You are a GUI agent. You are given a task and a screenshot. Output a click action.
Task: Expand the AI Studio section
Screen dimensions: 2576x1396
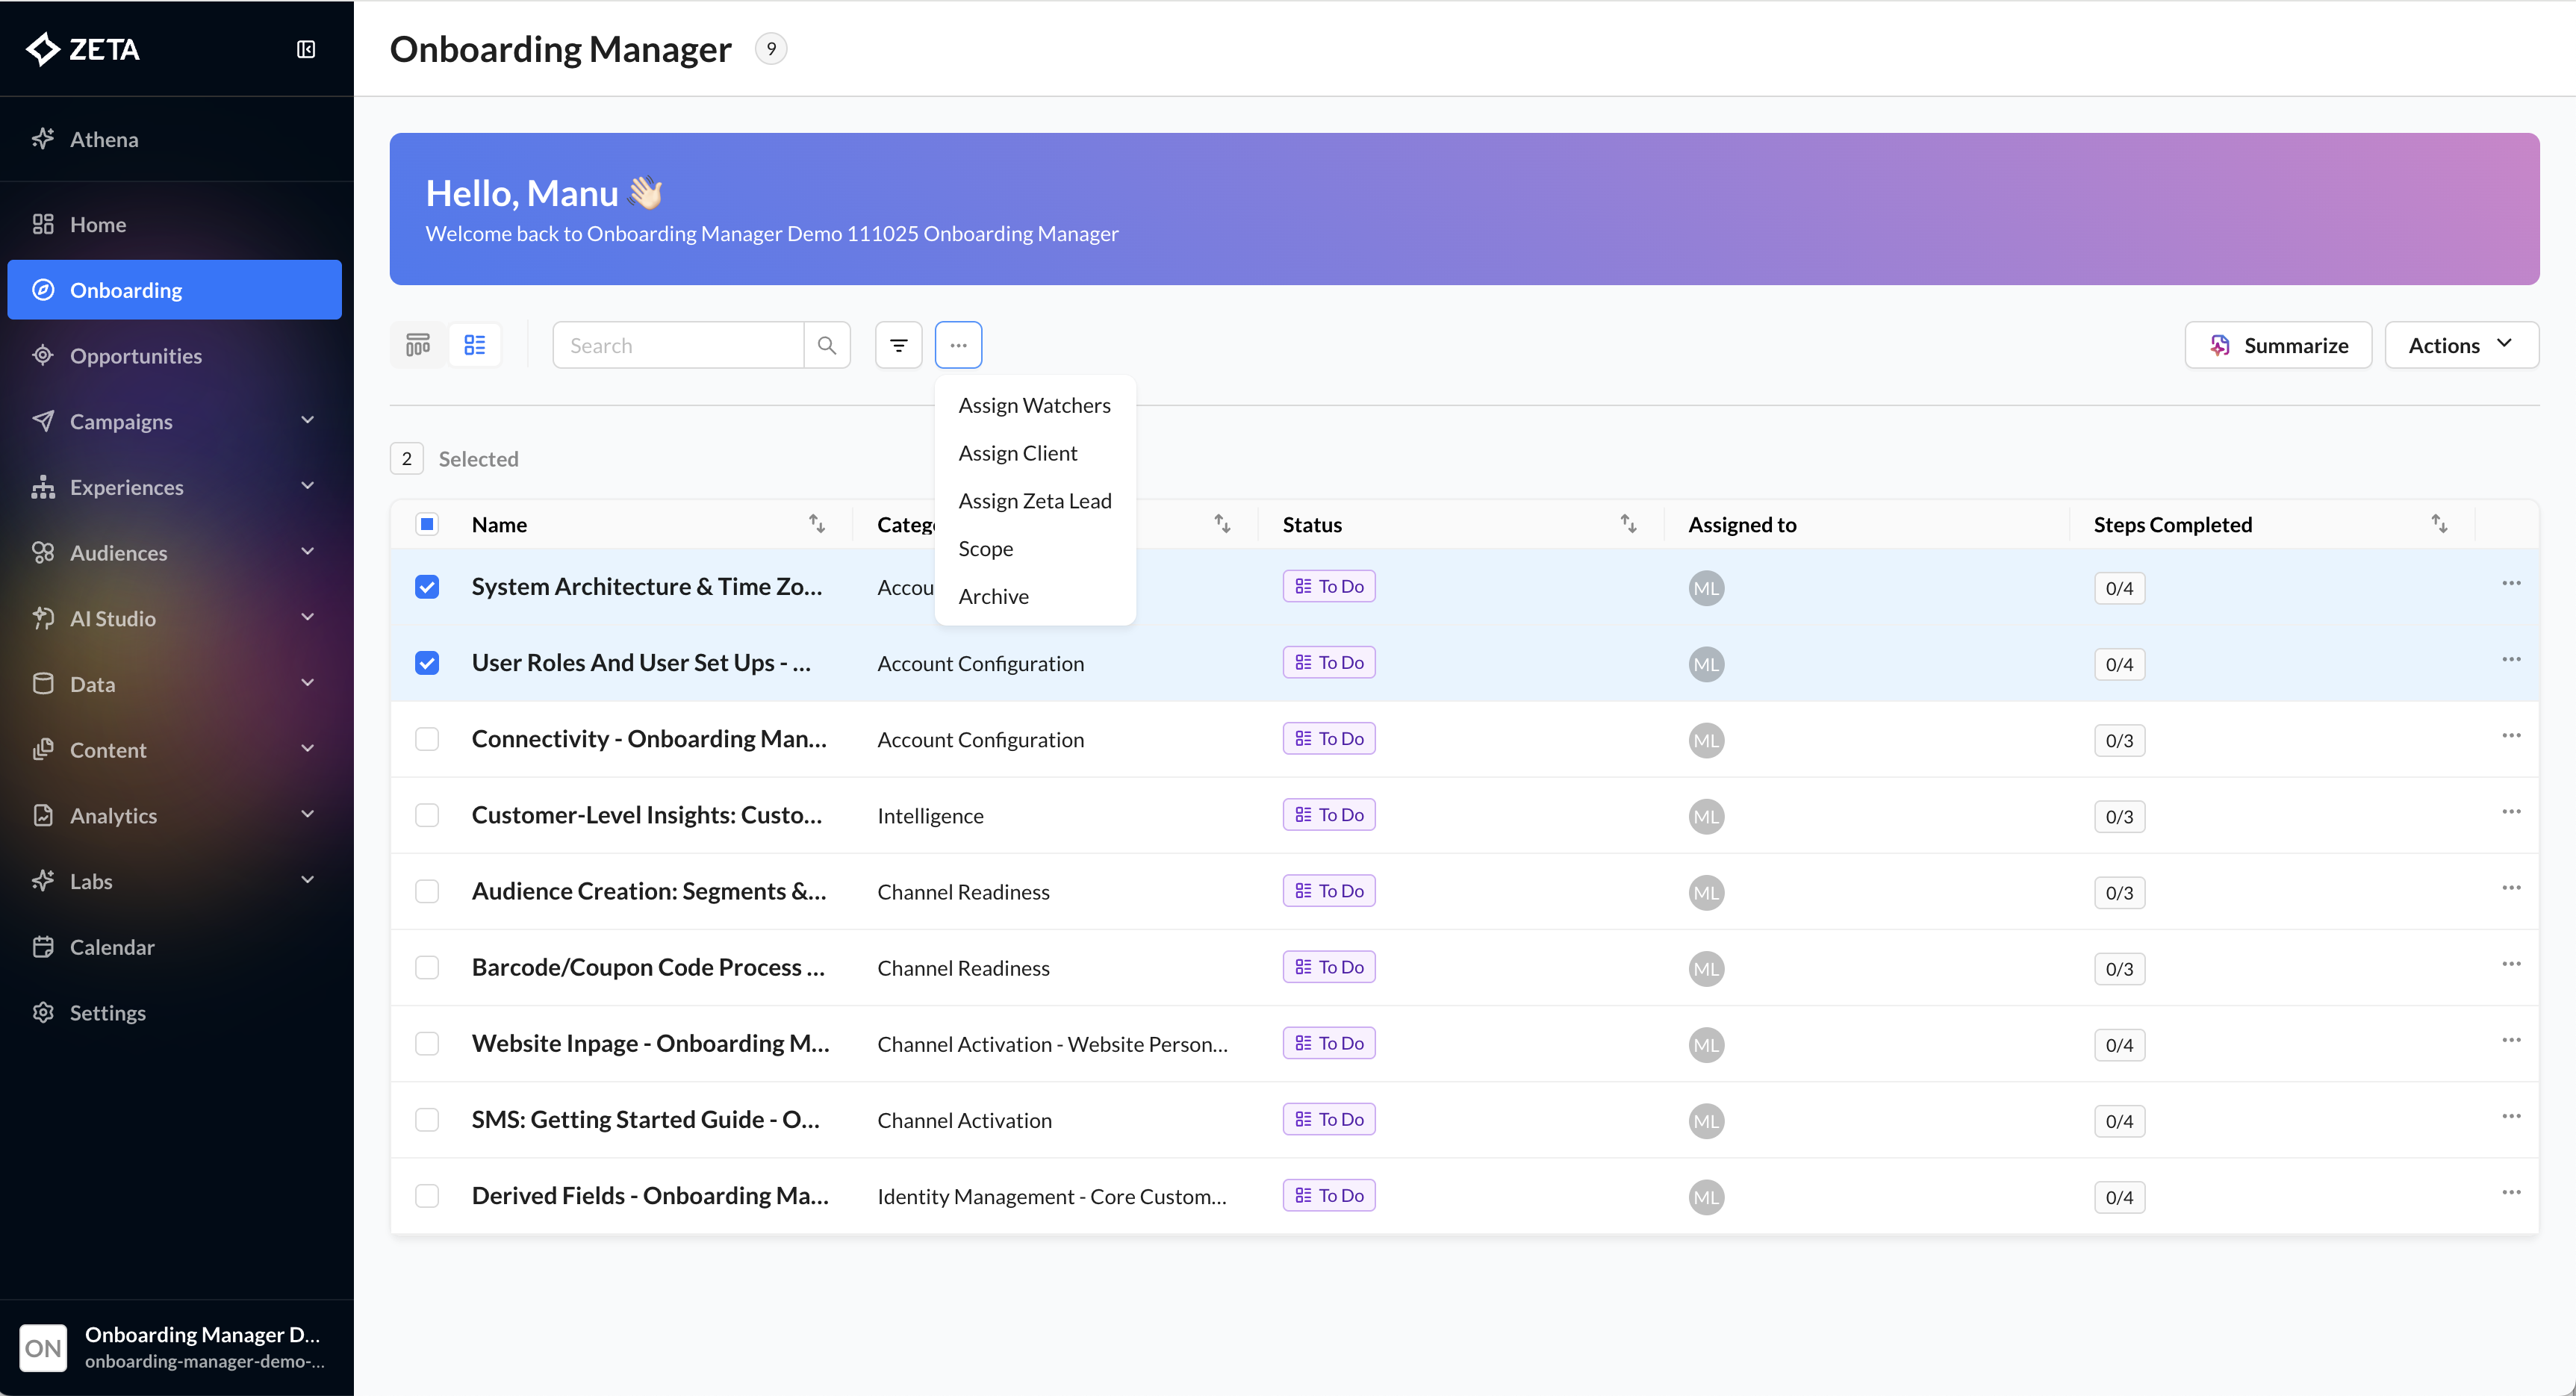pyautogui.click(x=307, y=618)
